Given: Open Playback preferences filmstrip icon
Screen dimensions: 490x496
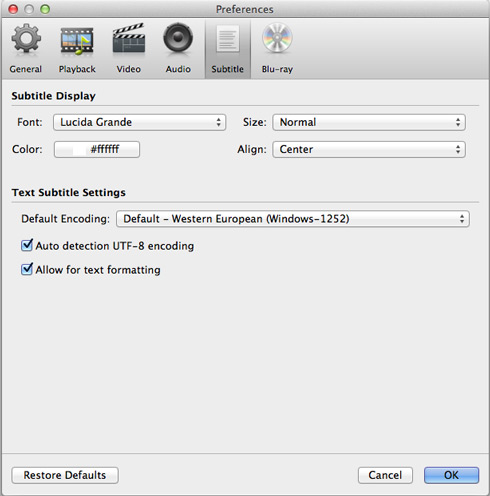Looking at the screenshot, I should (x=77, y=41).
